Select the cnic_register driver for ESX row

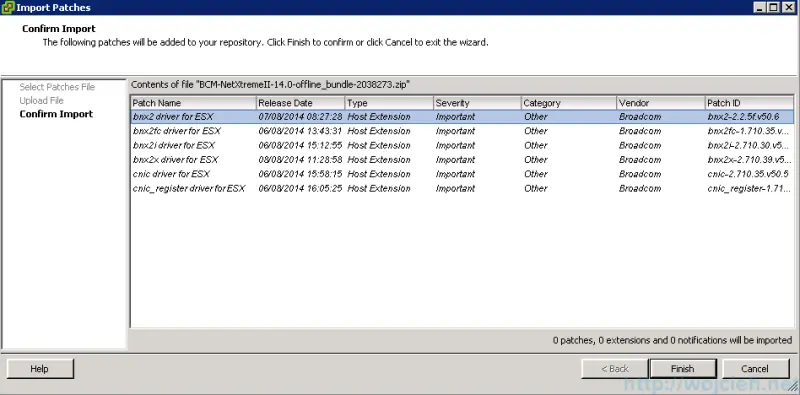pyautogui.click(x=462, y=188)
